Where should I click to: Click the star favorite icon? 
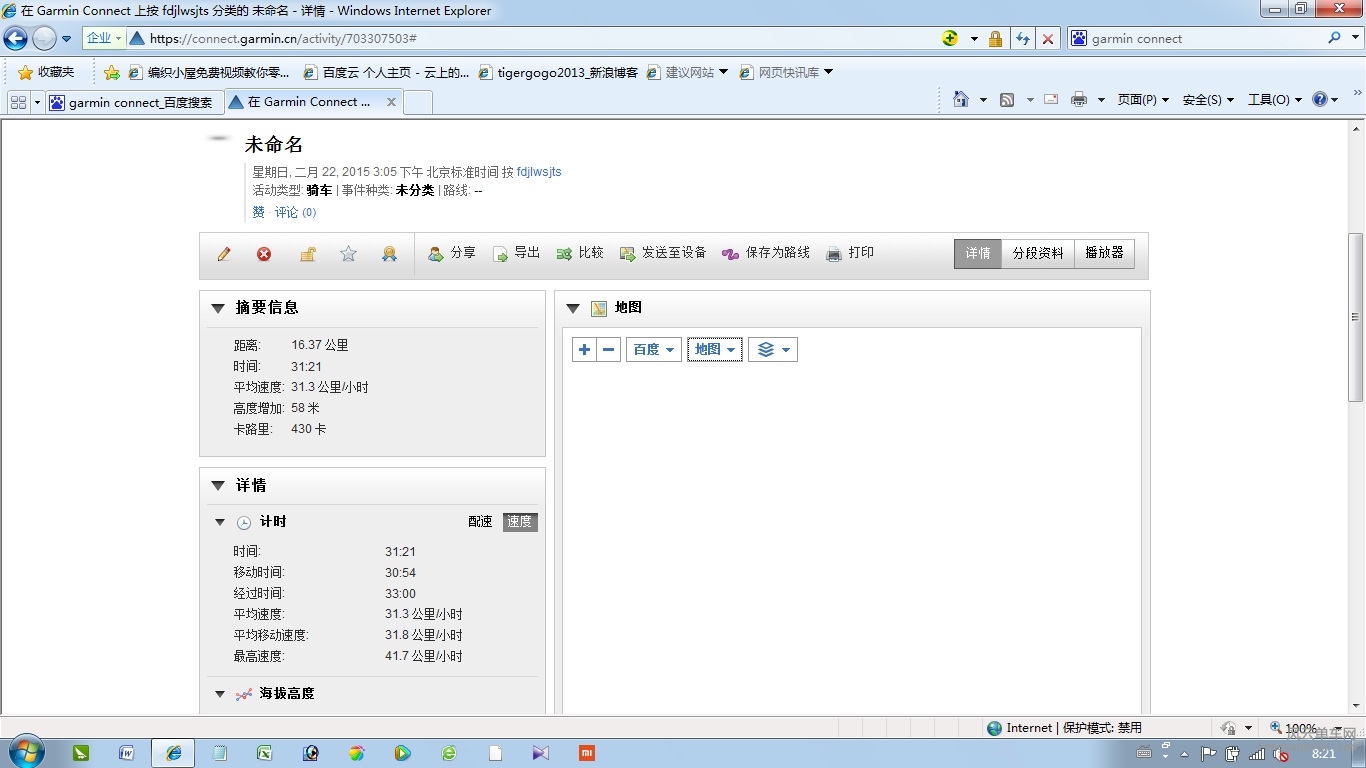click(347, 253)
